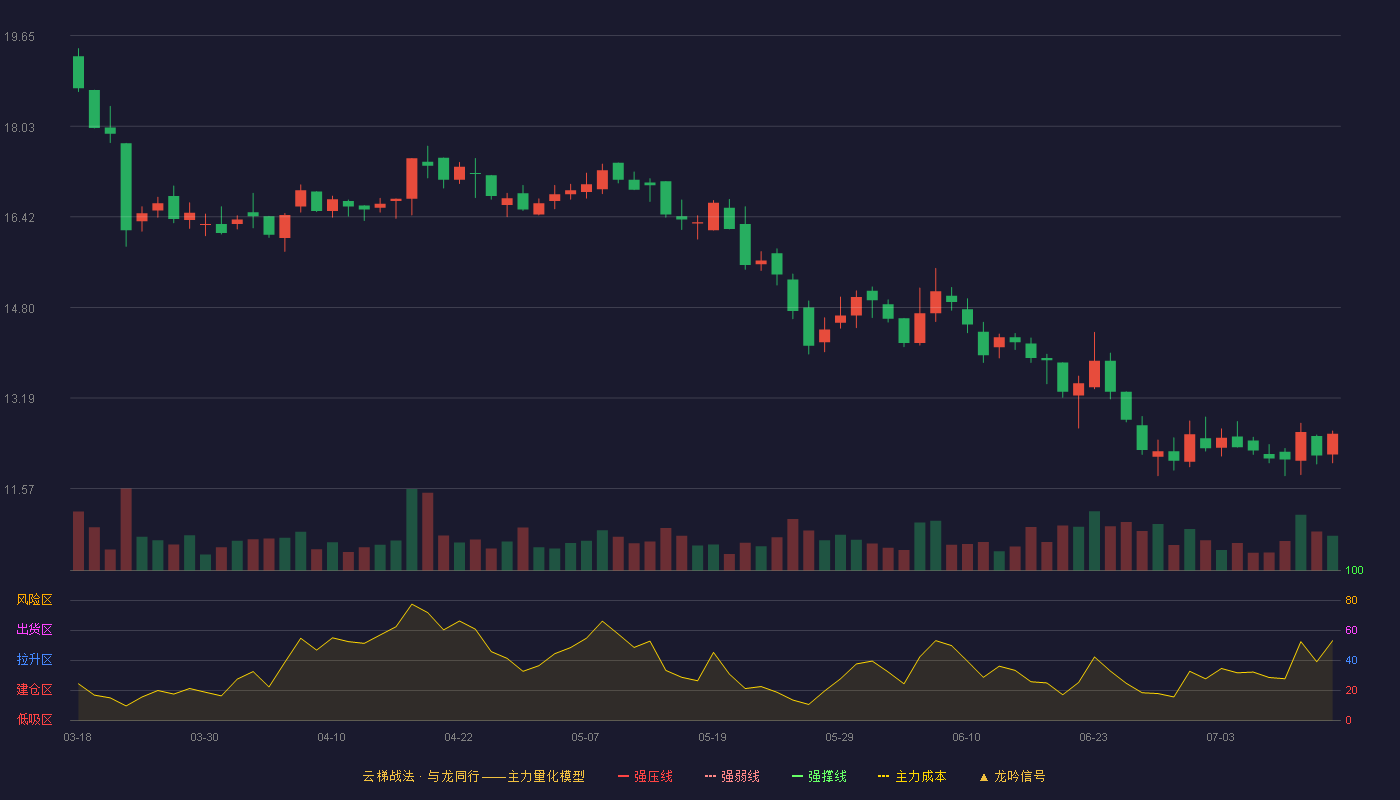The height and width of the screenshot is (800, 1400).
Task: Toggle the 龙吟信号 legend entry
Action: point(1012,776)
